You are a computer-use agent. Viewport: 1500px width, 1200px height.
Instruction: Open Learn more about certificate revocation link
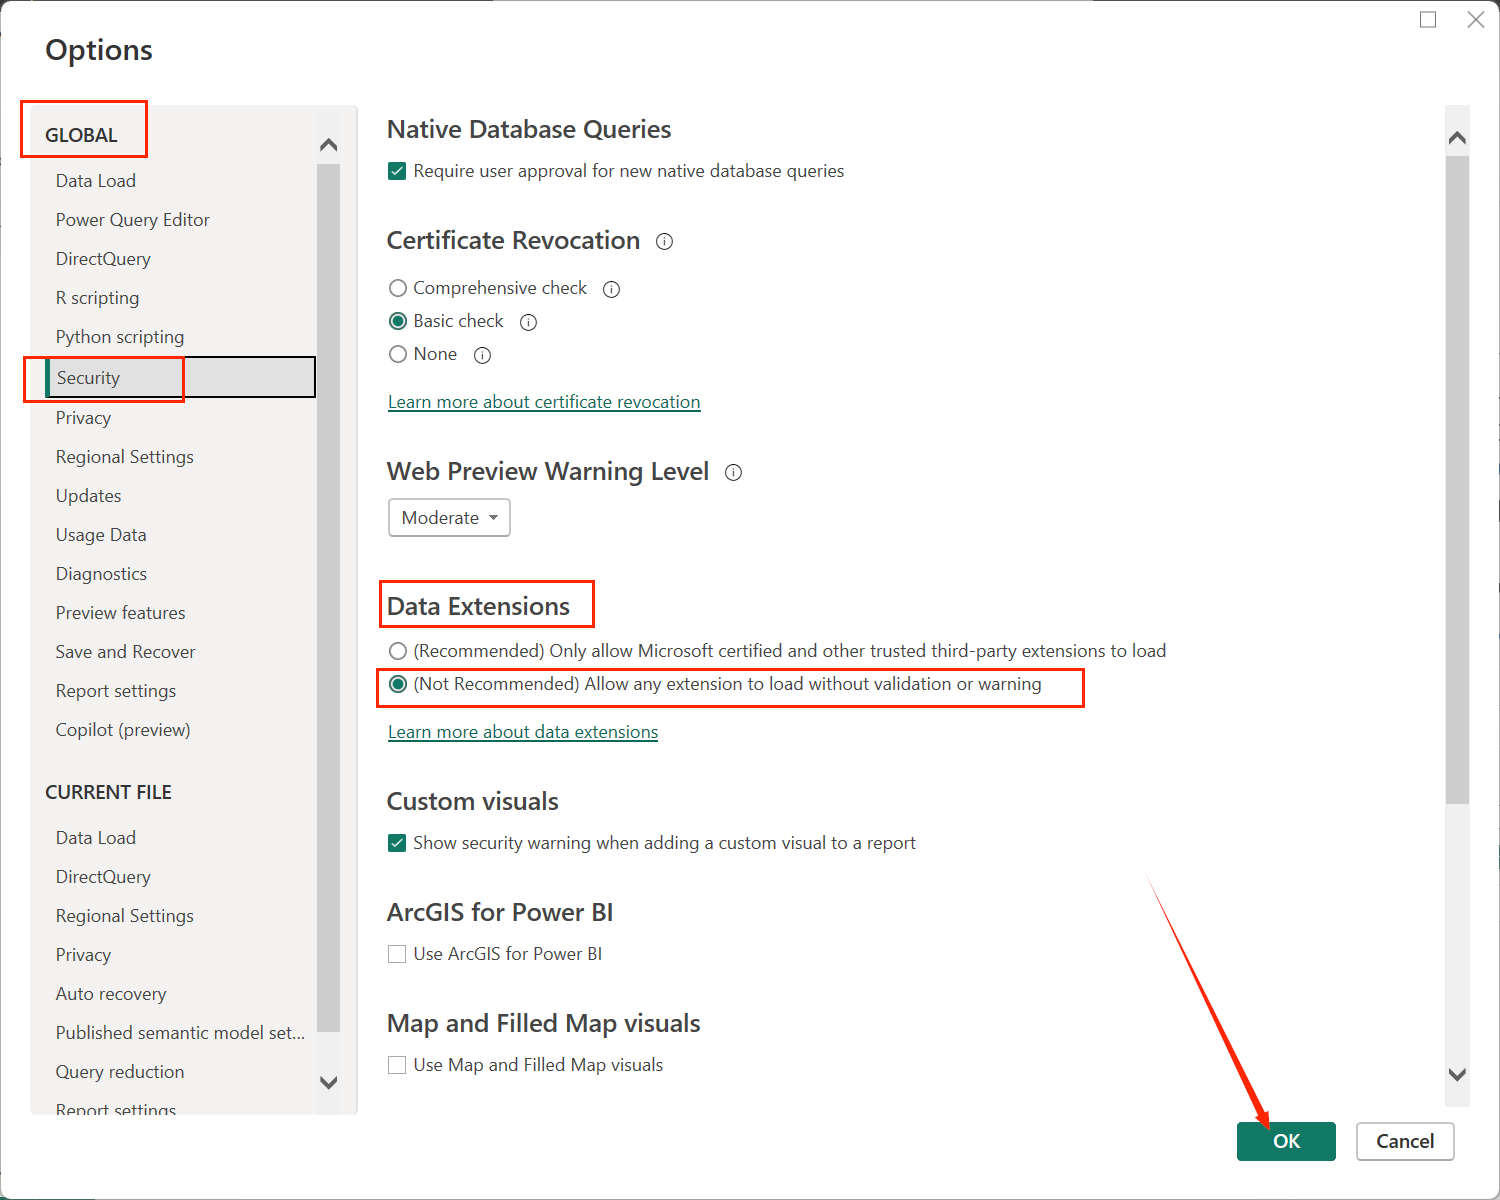pos(543,402)
